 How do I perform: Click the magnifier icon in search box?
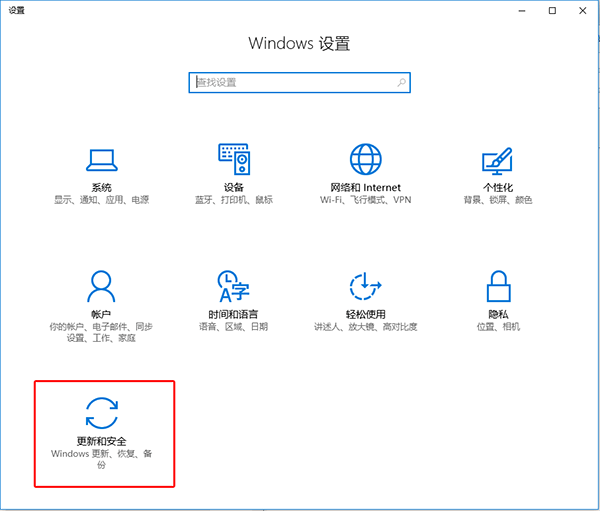pos(401,82)
